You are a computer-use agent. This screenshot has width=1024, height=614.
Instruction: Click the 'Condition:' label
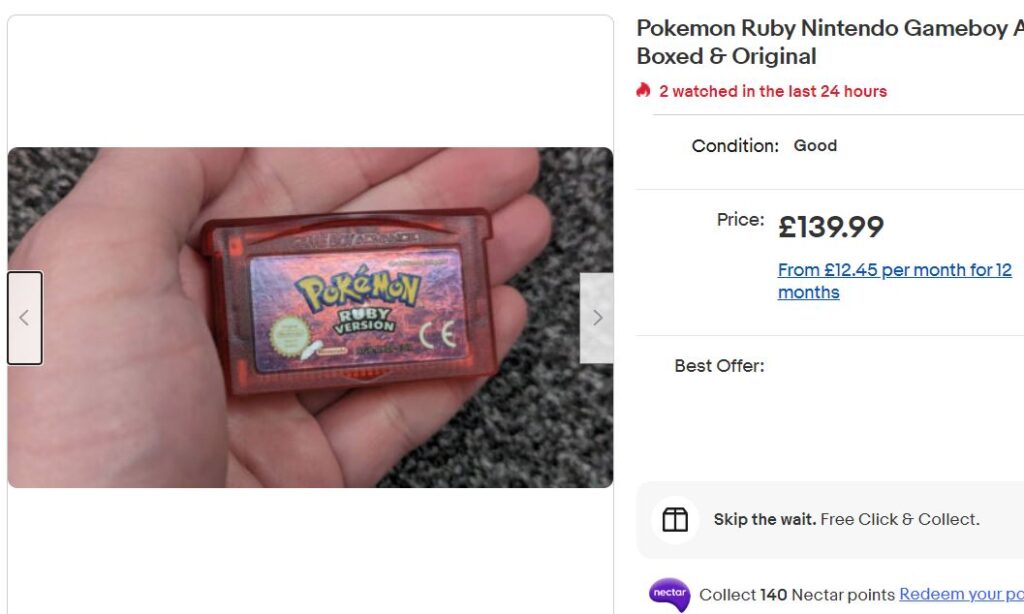tap(734, 146)
